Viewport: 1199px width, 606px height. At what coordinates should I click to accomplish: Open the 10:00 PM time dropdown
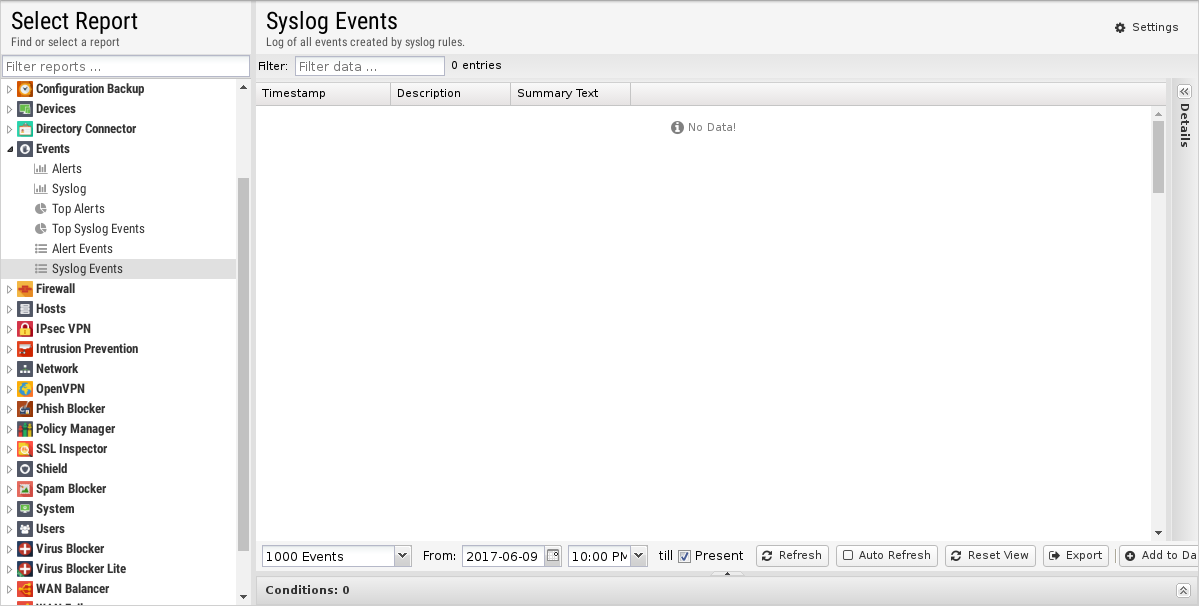click(x=639, y=556)
